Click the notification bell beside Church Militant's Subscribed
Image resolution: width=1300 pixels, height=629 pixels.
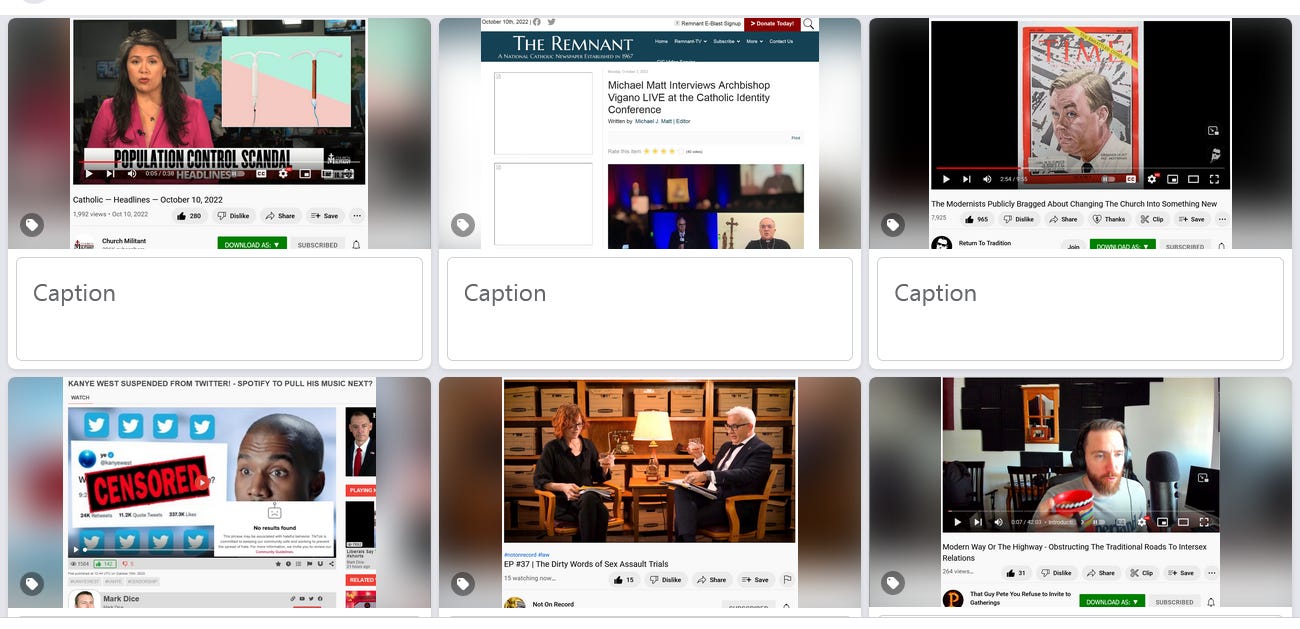click(x=356, y=244)
